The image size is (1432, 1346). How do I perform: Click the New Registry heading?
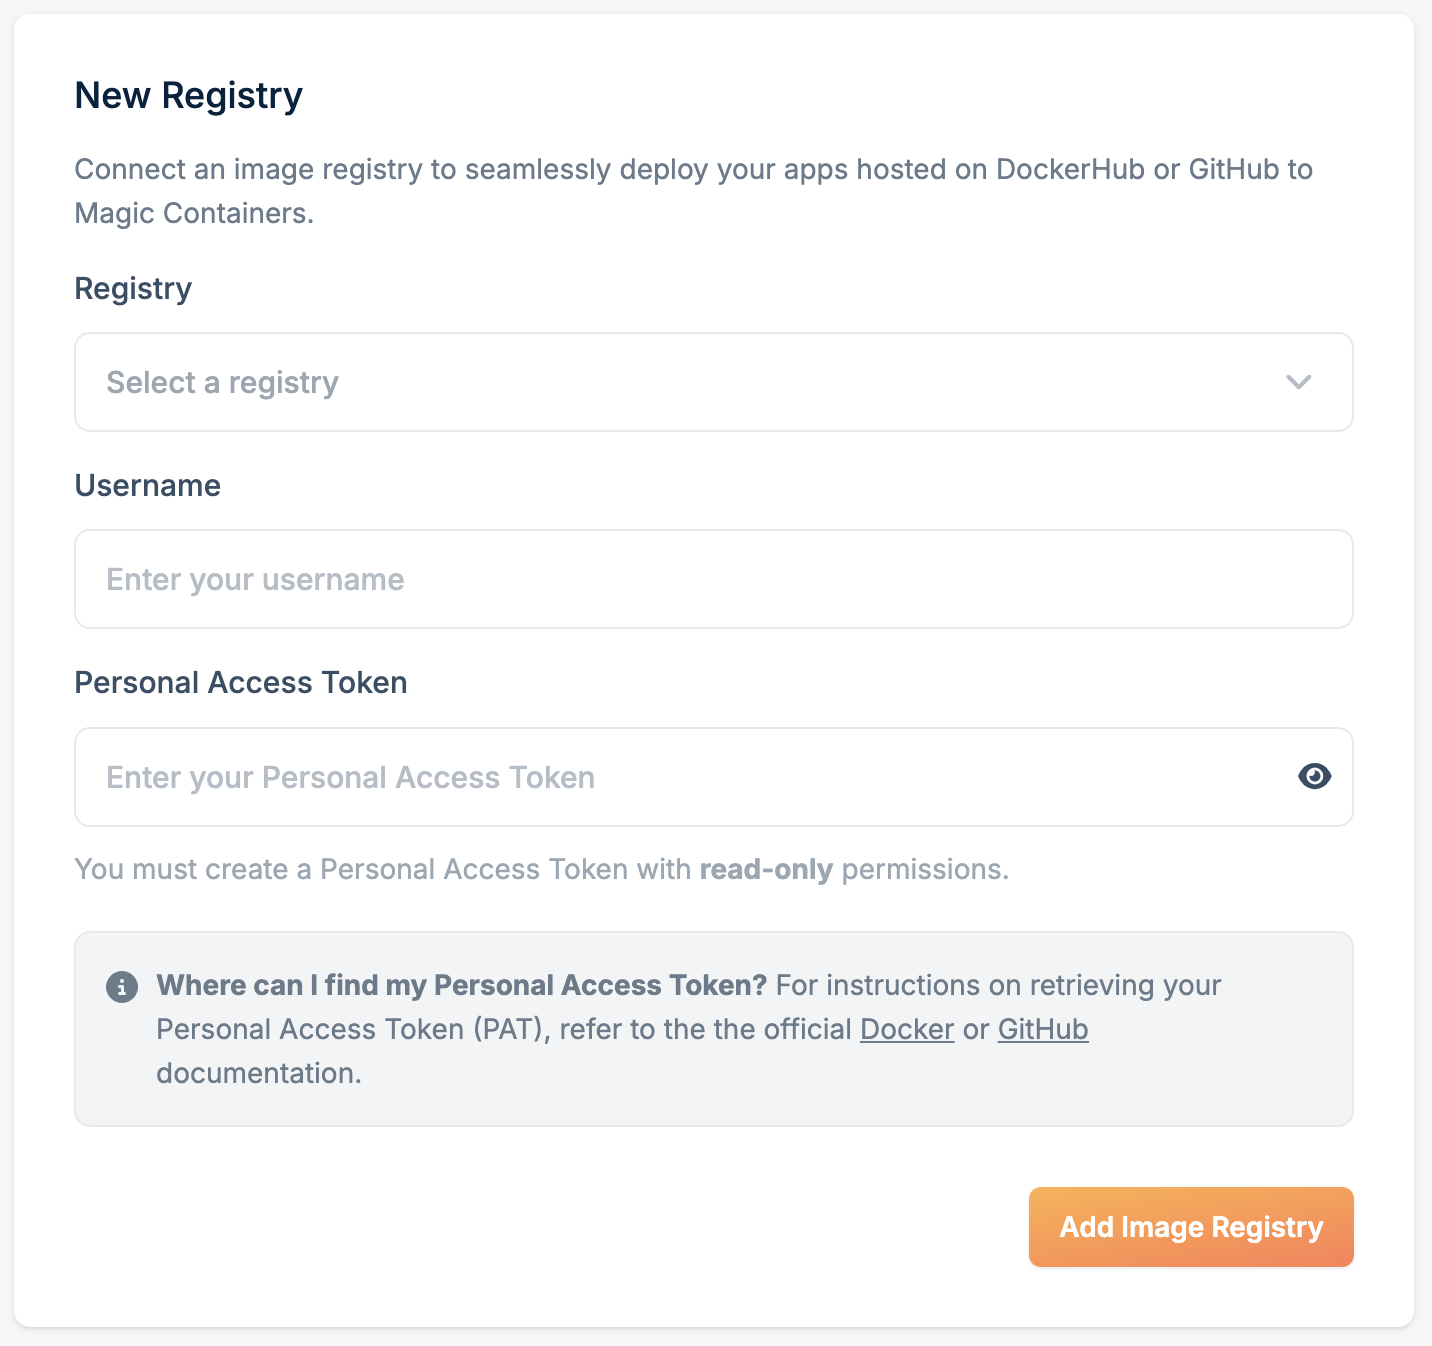[x=189, y=96]
